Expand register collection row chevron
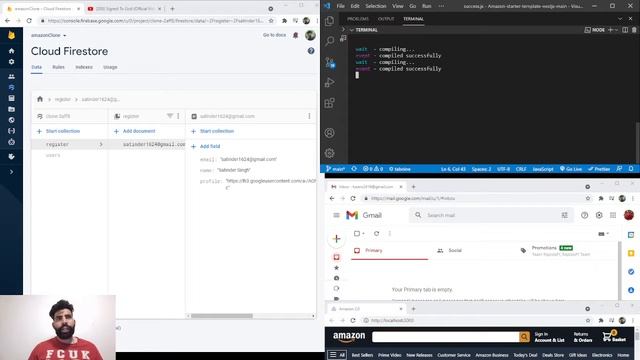640x360 pixels. (101, 144)
